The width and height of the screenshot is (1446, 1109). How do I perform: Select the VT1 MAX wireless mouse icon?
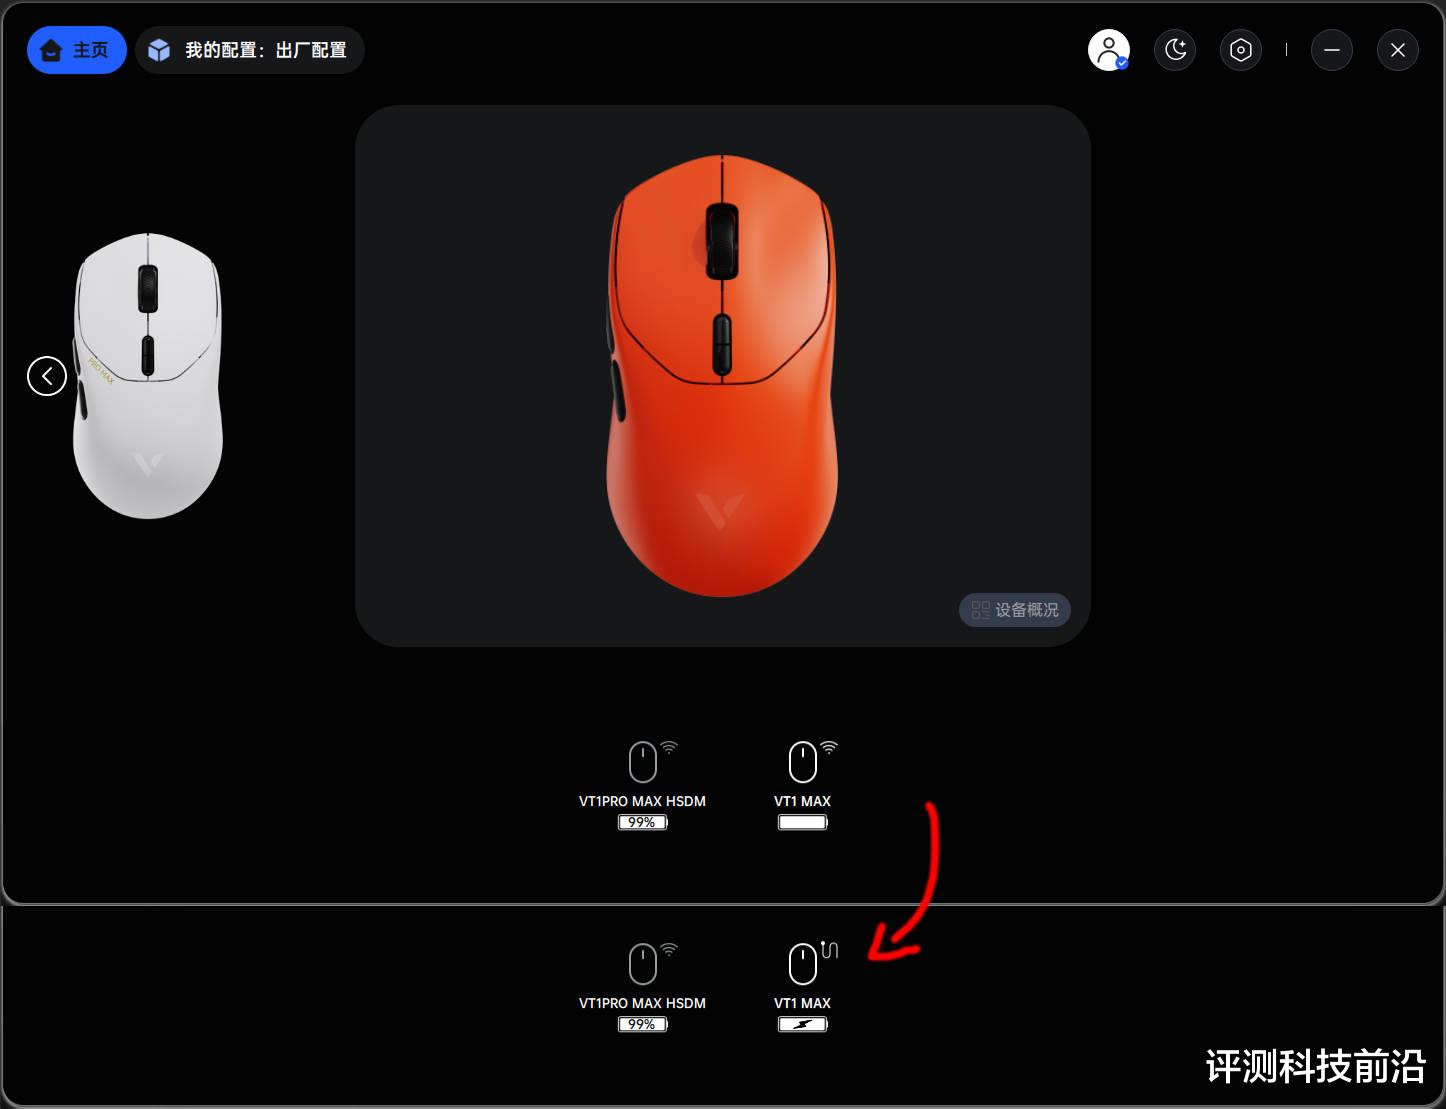tap(803, 762)
